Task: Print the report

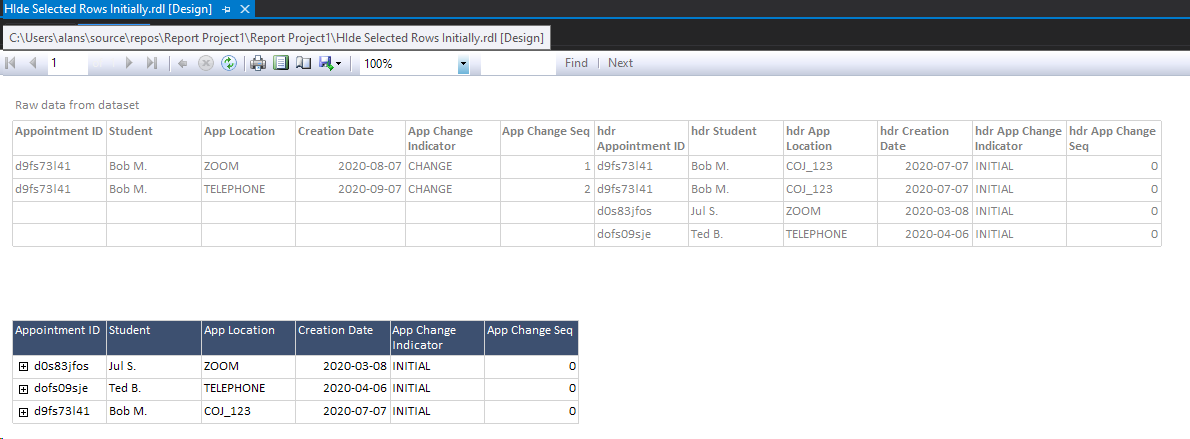Action: point(258,64)
